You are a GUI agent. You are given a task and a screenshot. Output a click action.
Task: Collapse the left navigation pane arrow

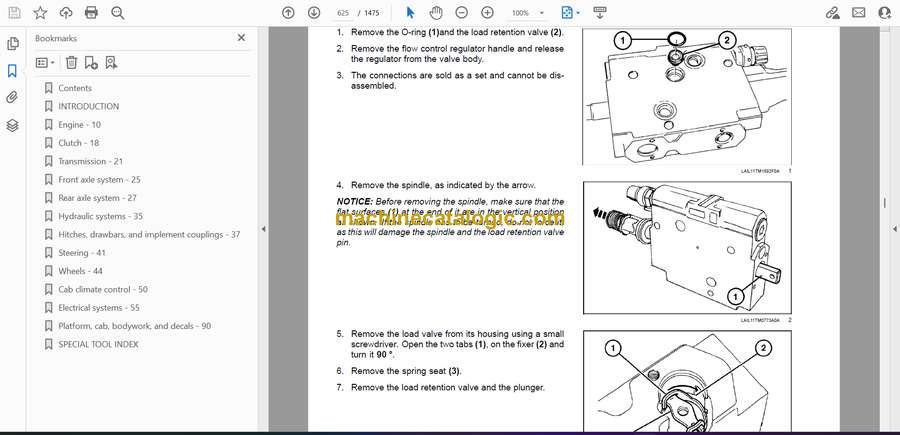point(263,229)
